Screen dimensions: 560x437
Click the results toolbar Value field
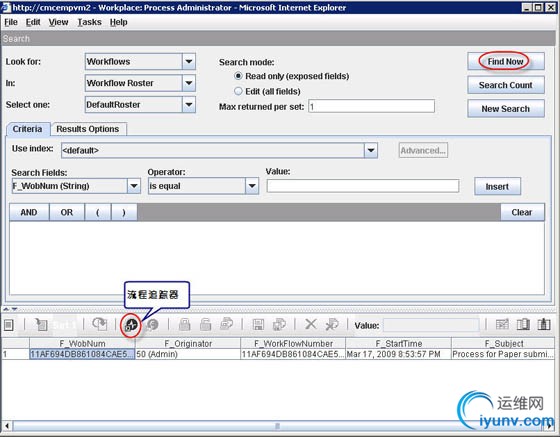(431, 325)
